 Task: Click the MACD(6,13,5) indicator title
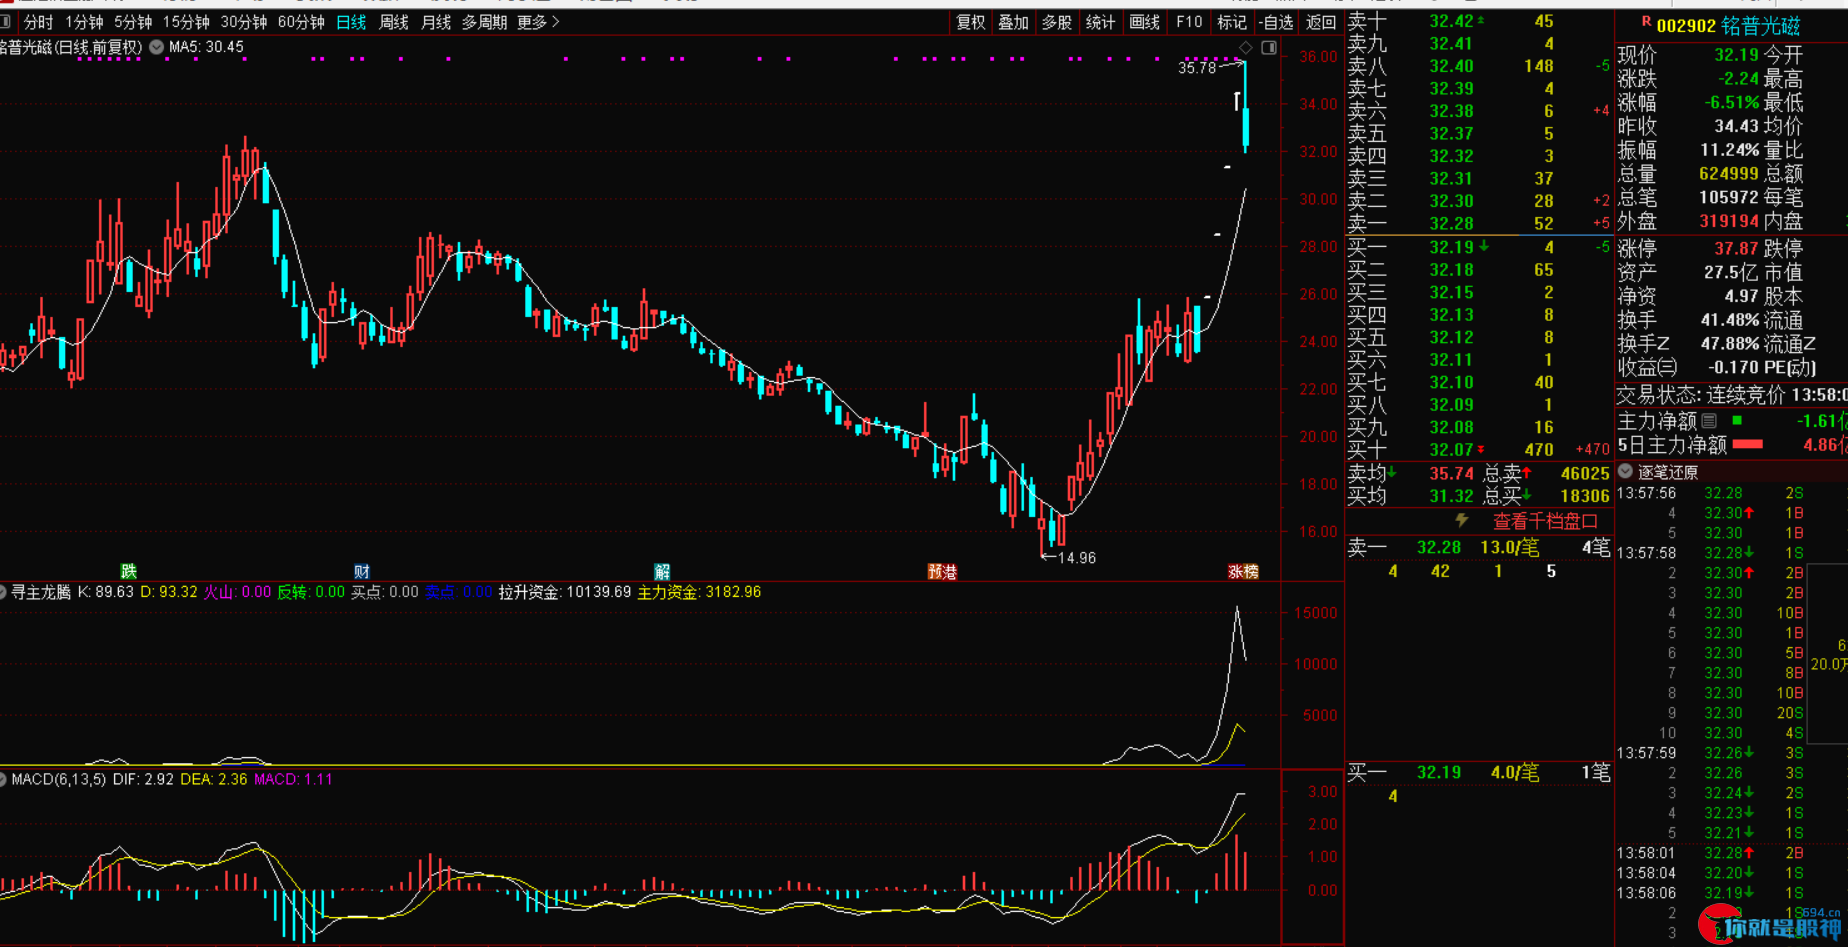[59, 779]
